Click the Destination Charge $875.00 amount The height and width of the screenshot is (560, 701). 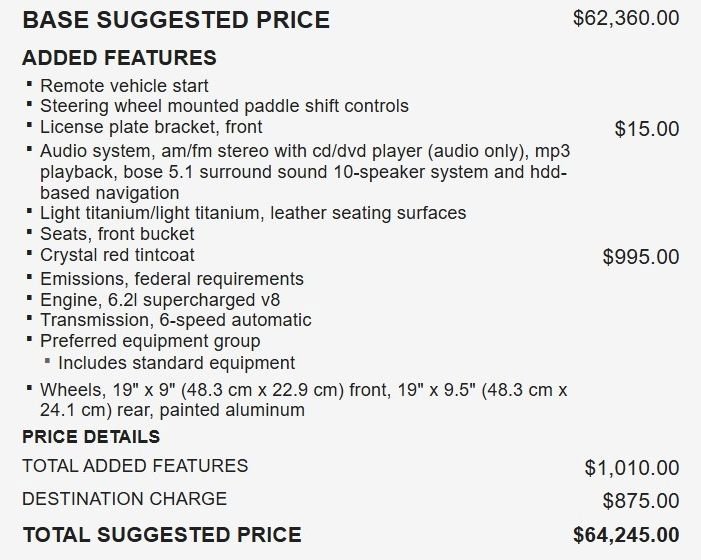(641, 501)
